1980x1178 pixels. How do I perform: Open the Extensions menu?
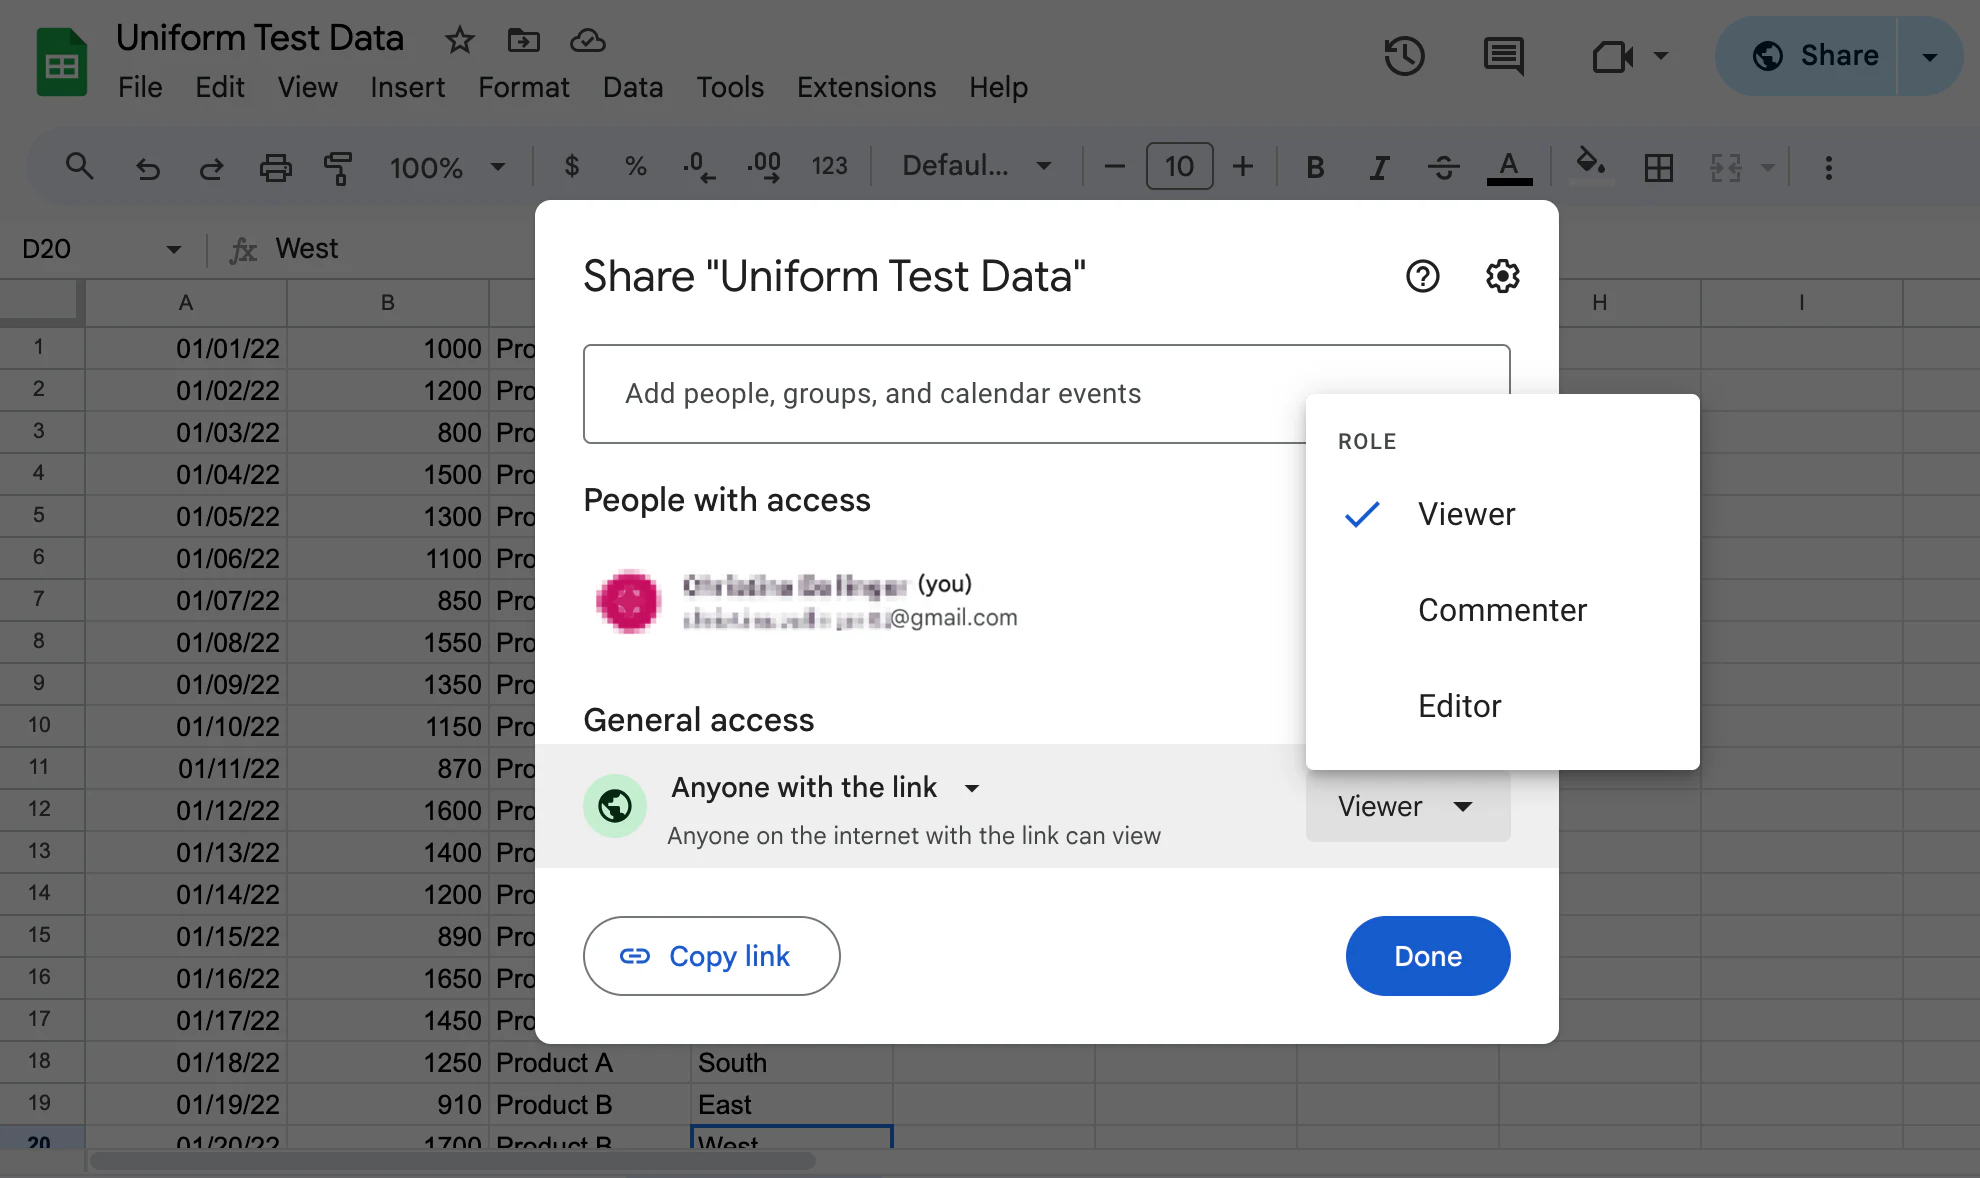point(866,88)
